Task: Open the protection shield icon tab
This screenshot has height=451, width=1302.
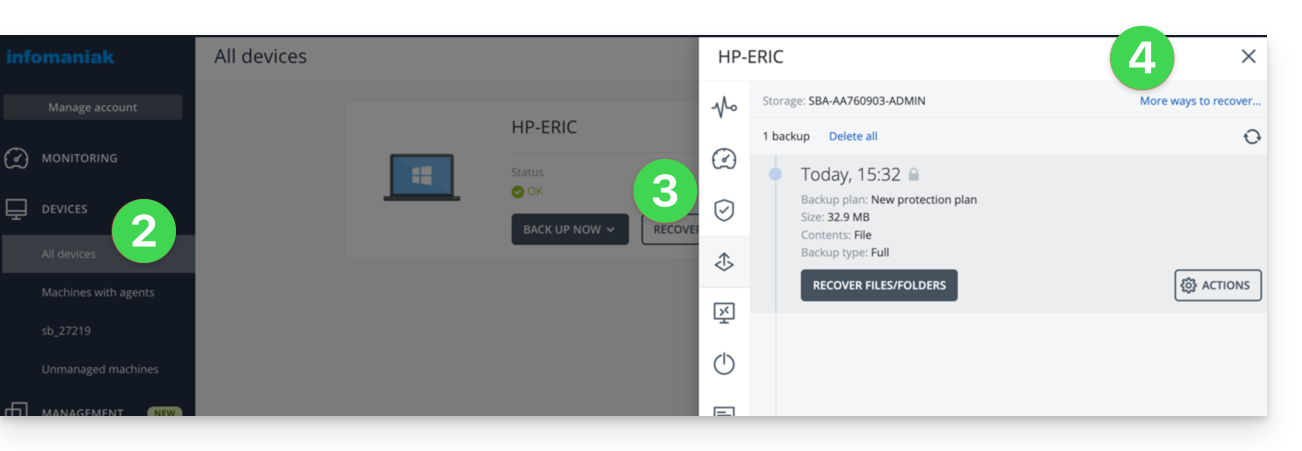Action: pyautogui.click(x=724, y=210)
